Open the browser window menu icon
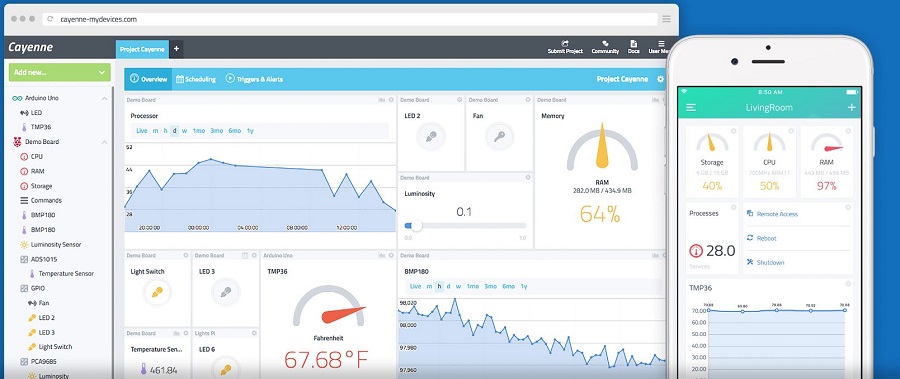900x379 pixels. click(x=666, y=19)
